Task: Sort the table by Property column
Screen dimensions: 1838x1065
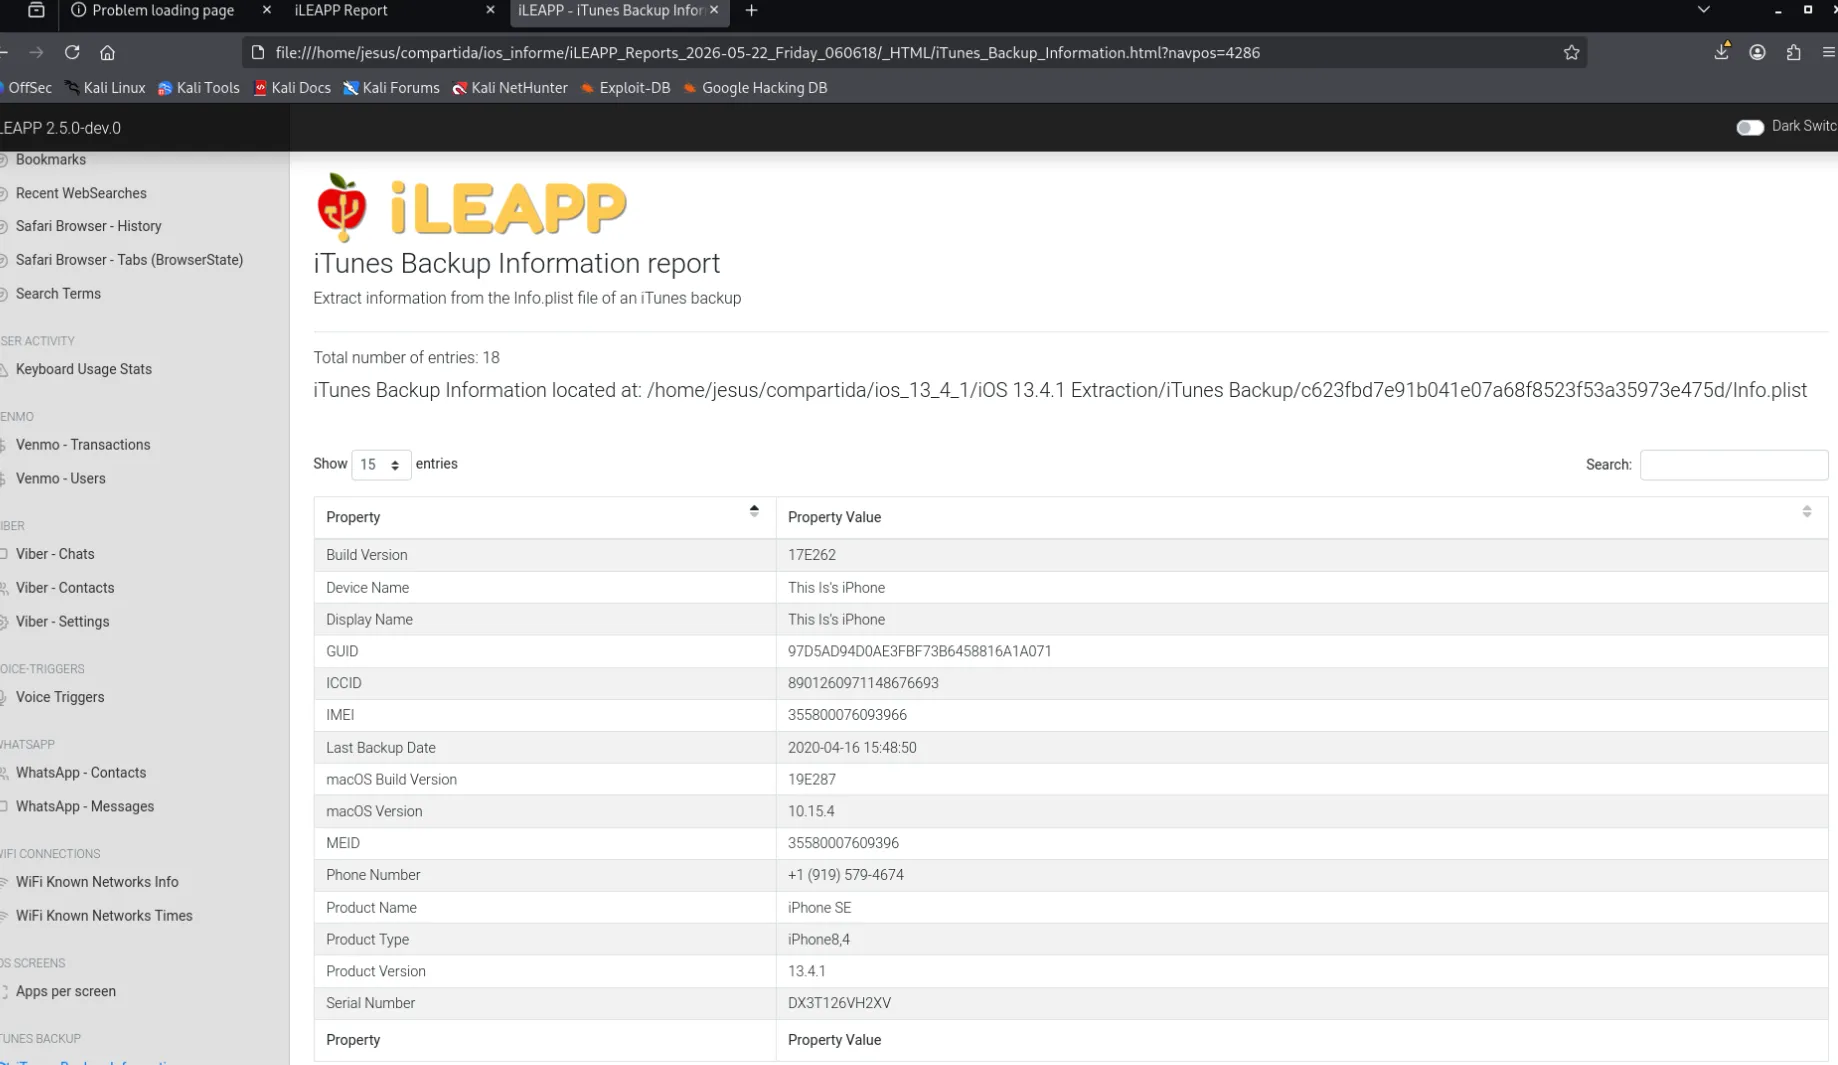Action: pos(545,517)
